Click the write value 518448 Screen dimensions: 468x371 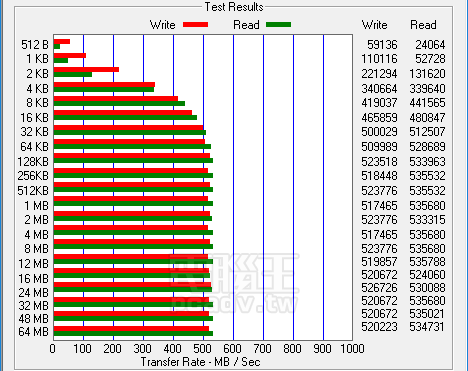coord(380,176)
